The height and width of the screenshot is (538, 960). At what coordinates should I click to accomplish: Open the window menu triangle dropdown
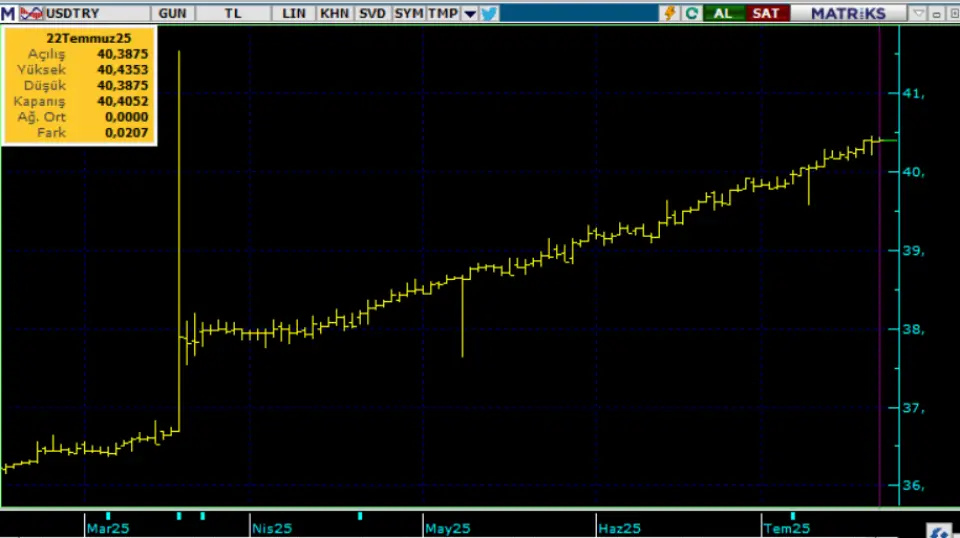point(918,13)
